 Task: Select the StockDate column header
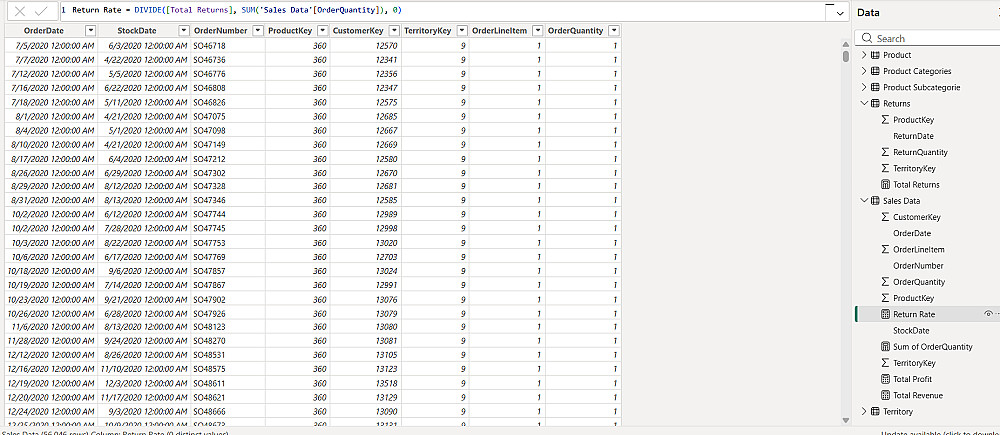tap(137, 31)
